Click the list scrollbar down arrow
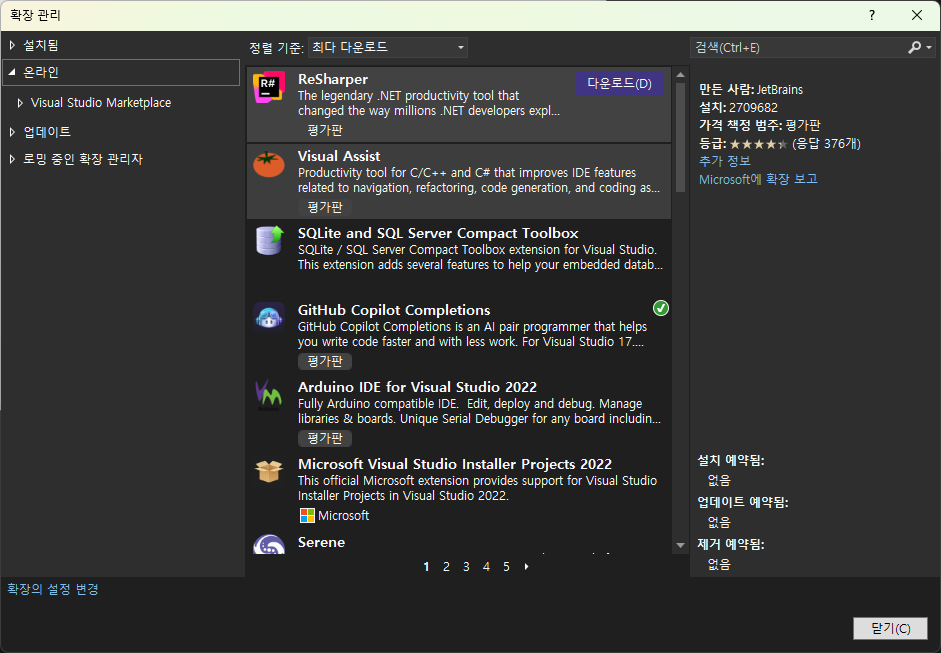The height and width of the screenshot is (653, 941). click(680, 546)
